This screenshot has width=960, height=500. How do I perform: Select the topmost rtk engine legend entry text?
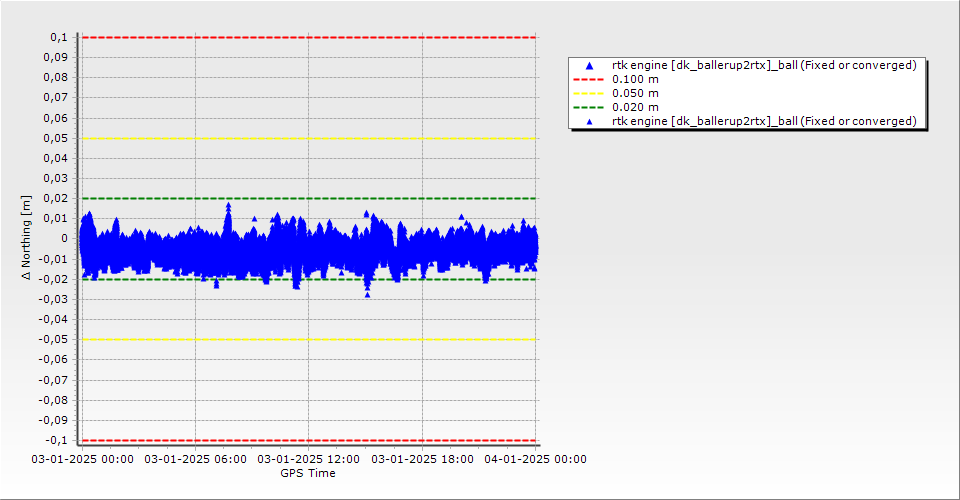[x=764, y=65]
